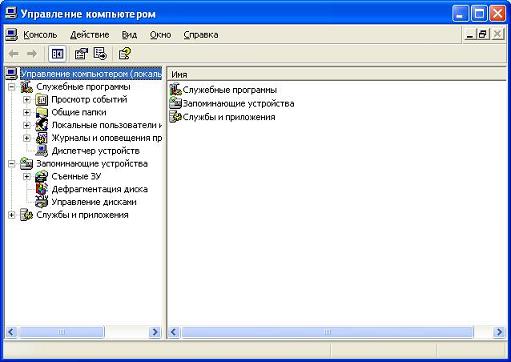The height and width of the screenshot is (362, 511).
Task: Click right pane scrollbar right arrow
Action: (x=499, y=332)
